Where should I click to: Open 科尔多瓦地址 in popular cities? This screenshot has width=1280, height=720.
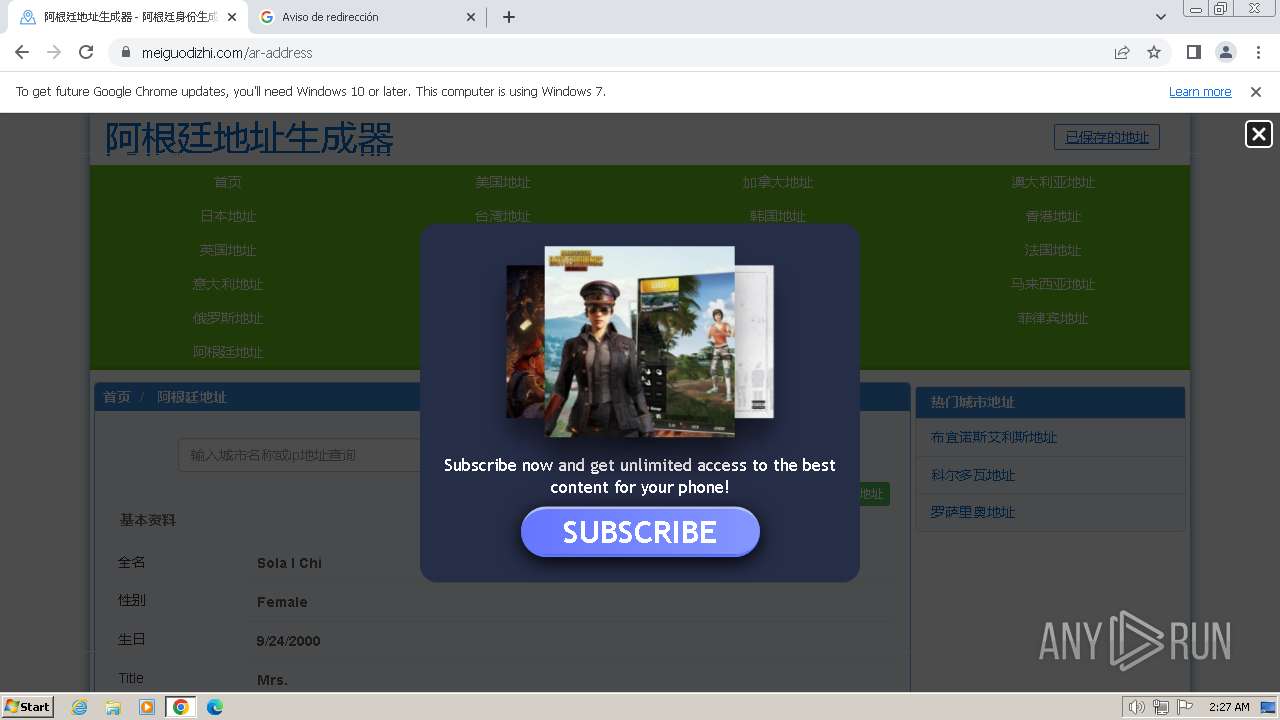(x=973, y=475)
